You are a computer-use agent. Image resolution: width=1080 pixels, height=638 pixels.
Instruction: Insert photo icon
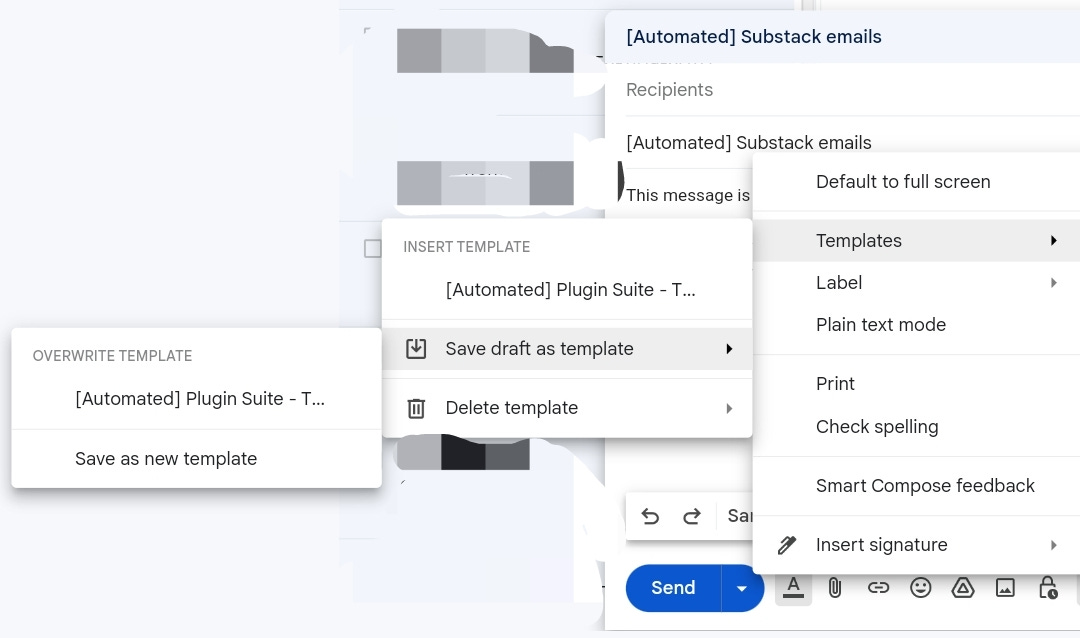pyautogui.click(x=1005, y=588)
